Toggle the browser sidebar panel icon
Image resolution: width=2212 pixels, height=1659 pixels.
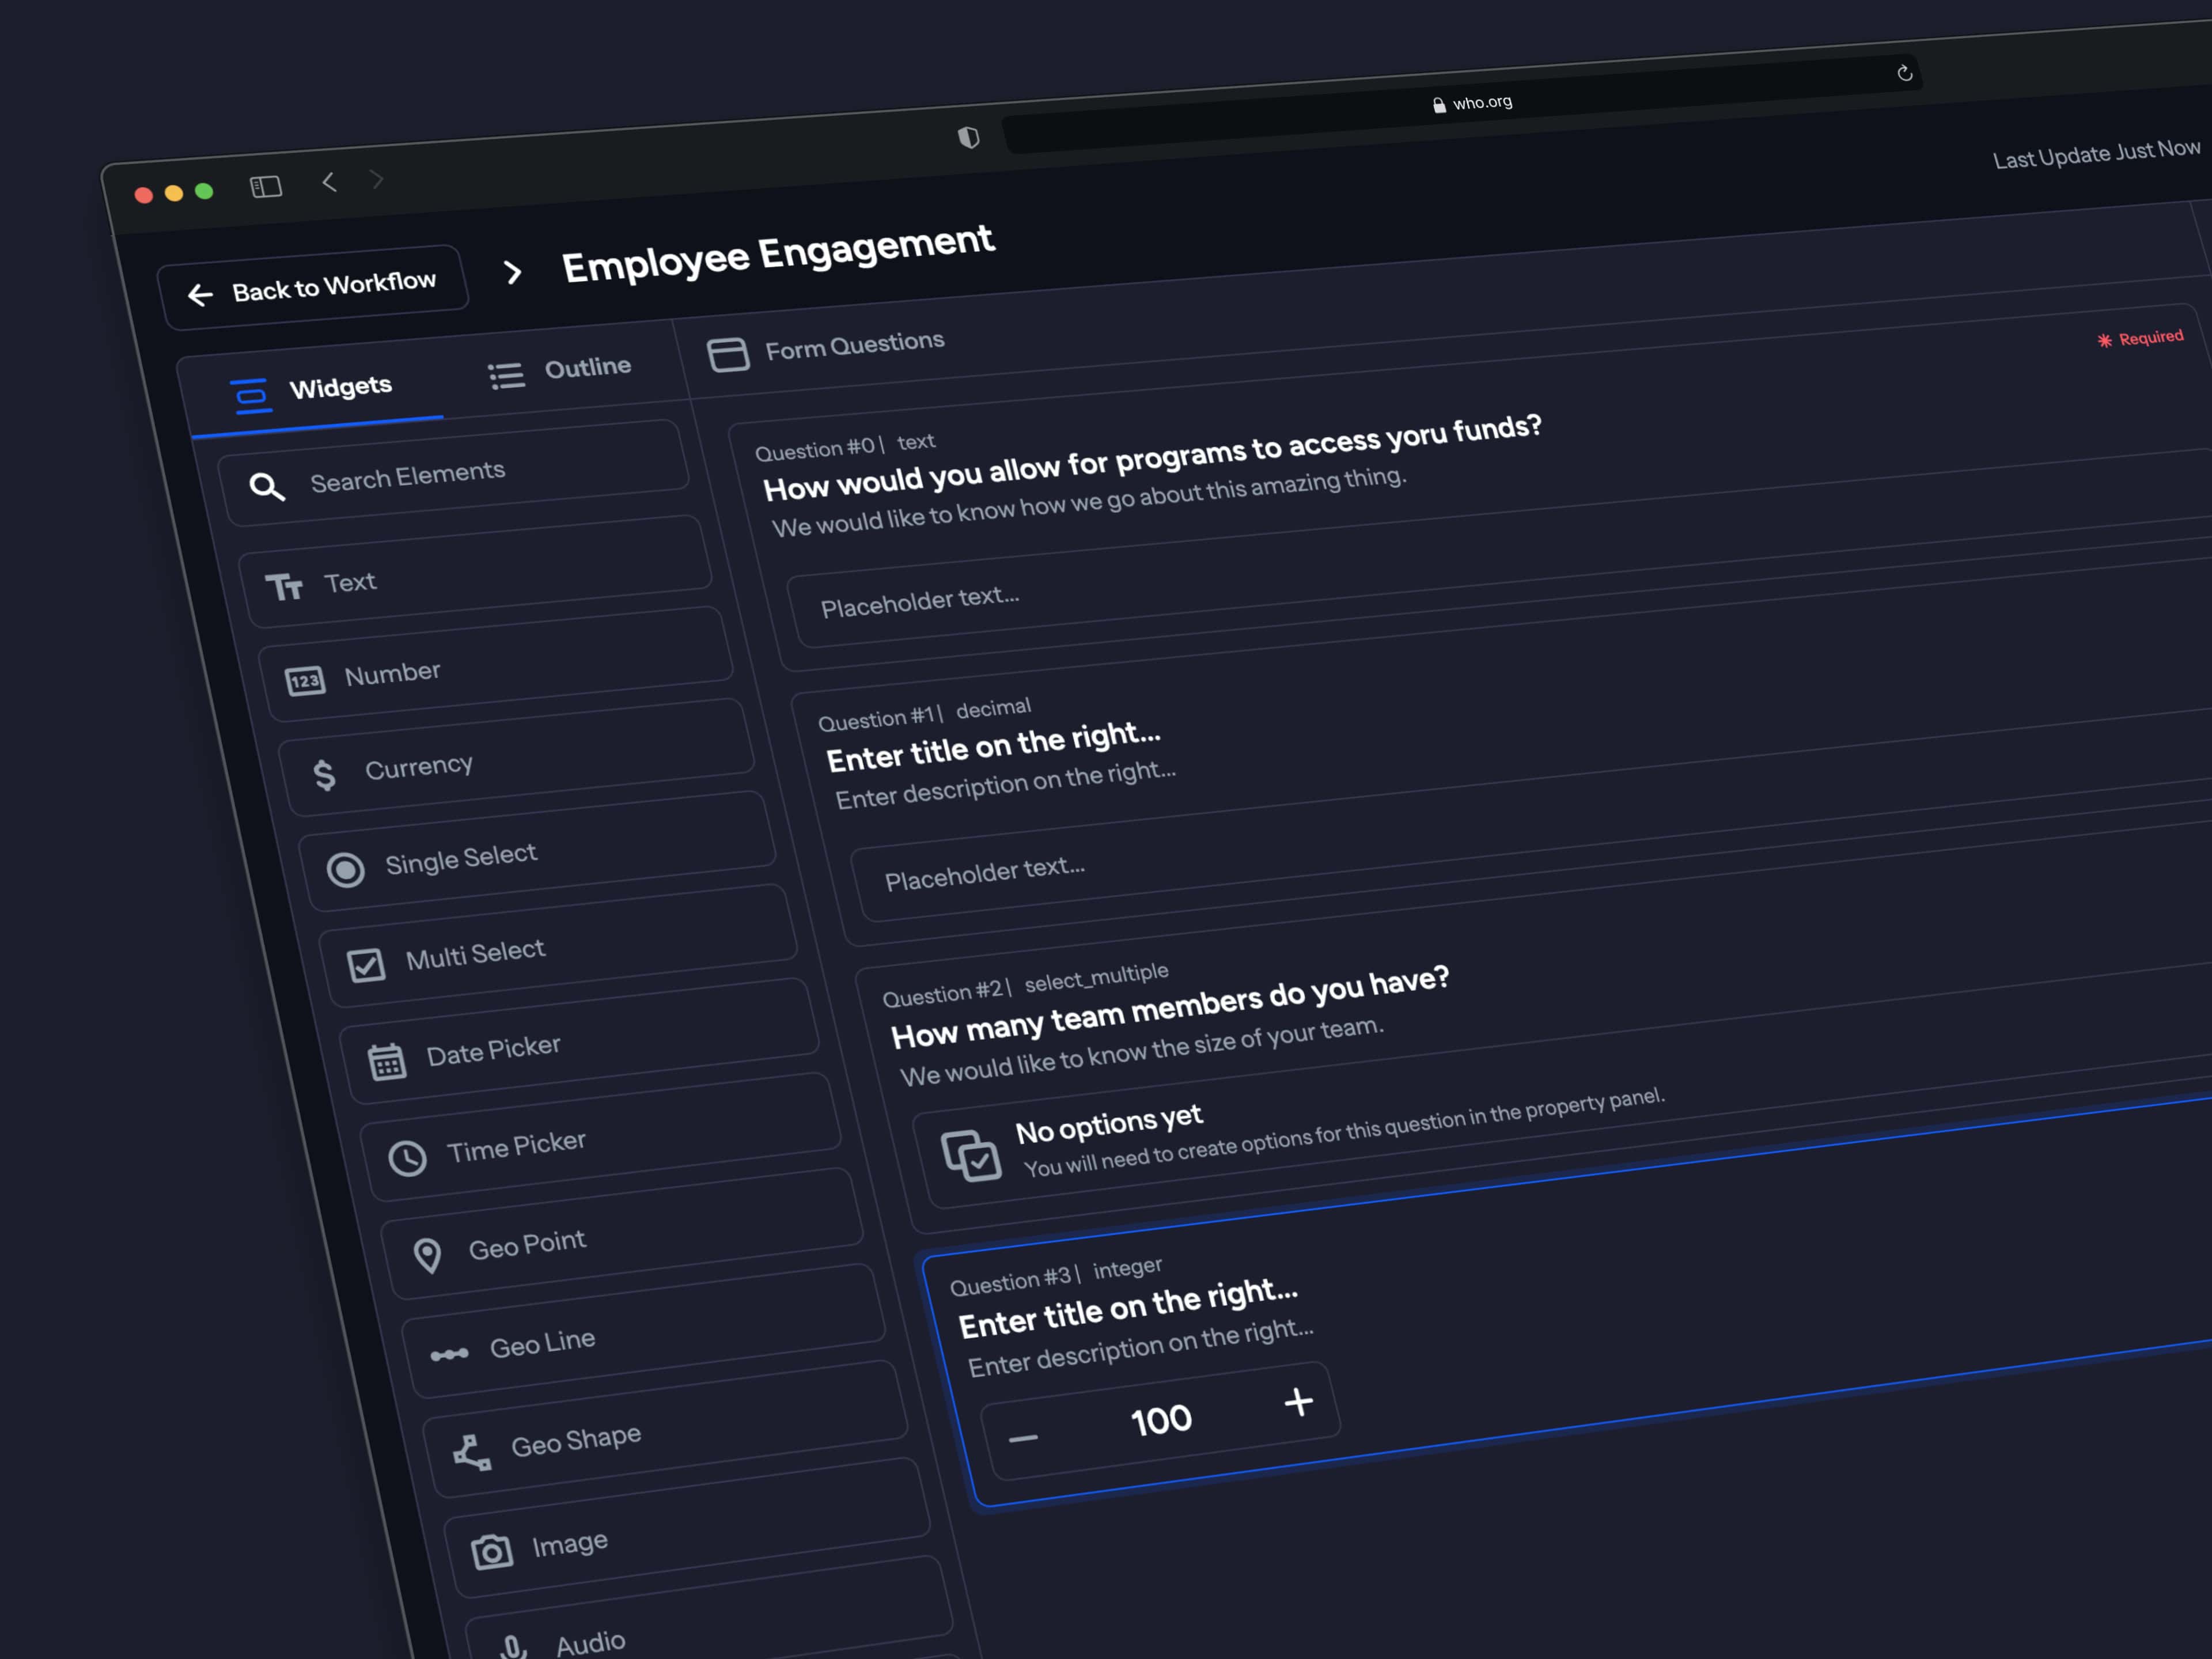tap(266, 187)
